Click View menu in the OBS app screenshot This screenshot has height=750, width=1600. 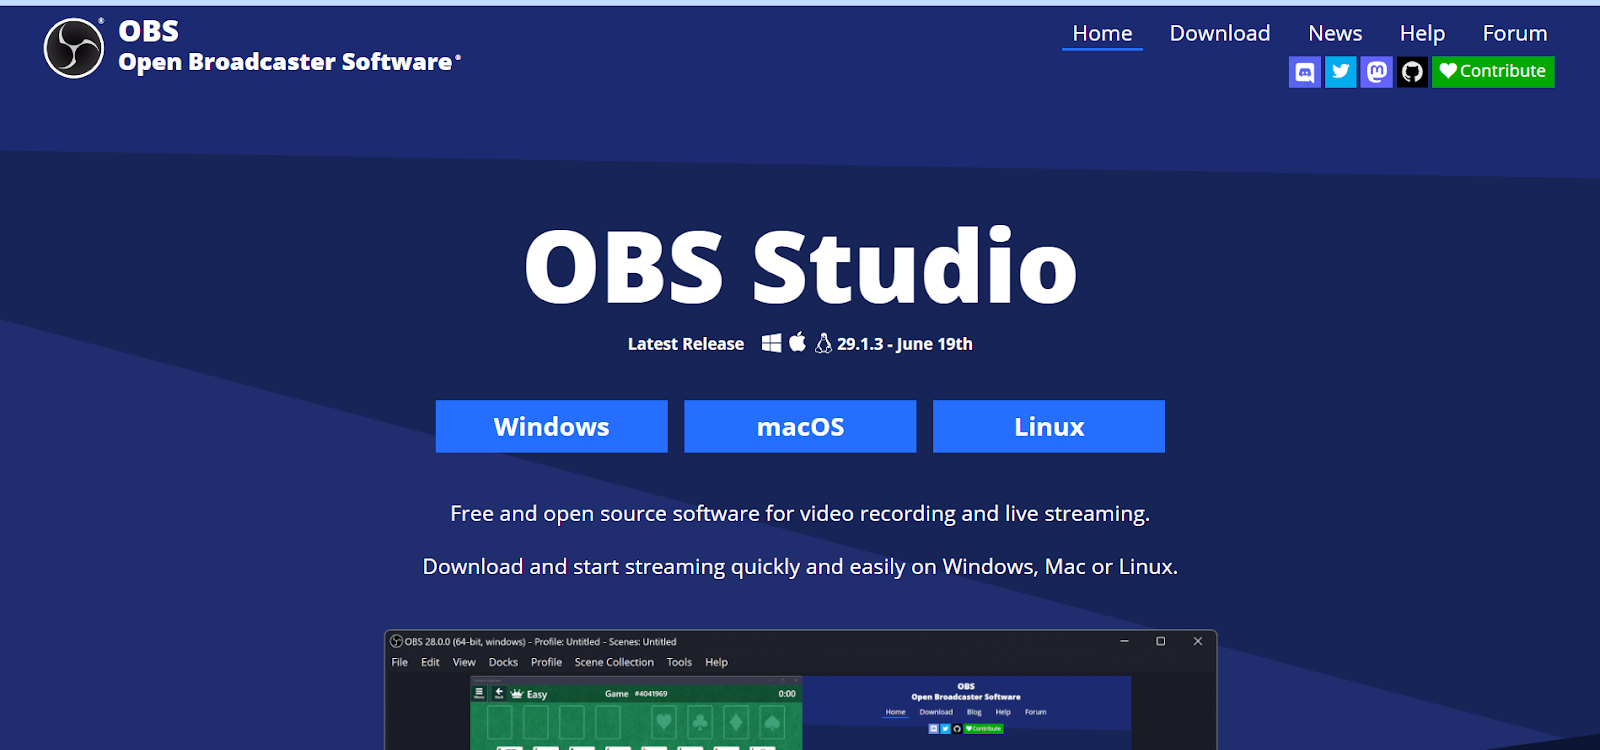tap(464, 662)
